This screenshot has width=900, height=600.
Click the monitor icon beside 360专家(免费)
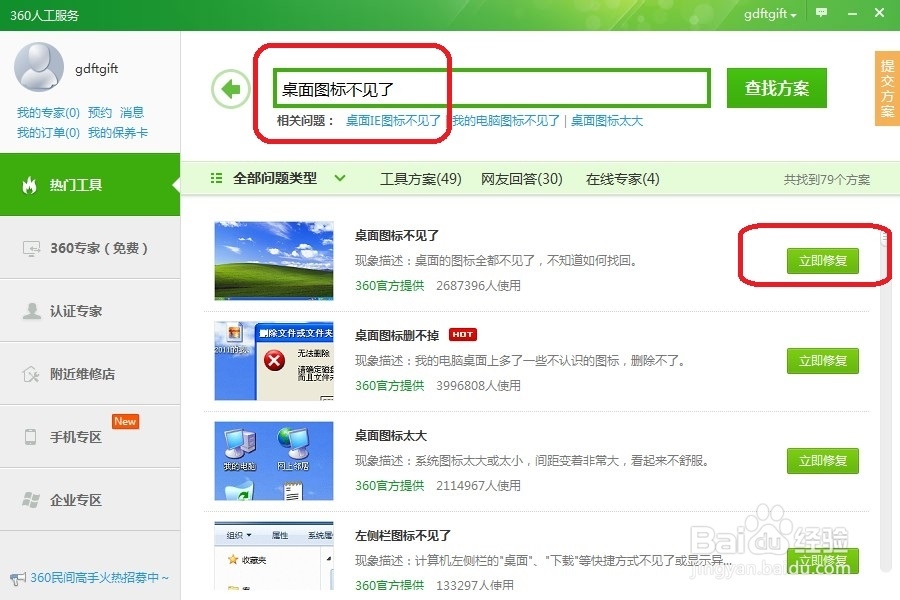pos(31,248)
